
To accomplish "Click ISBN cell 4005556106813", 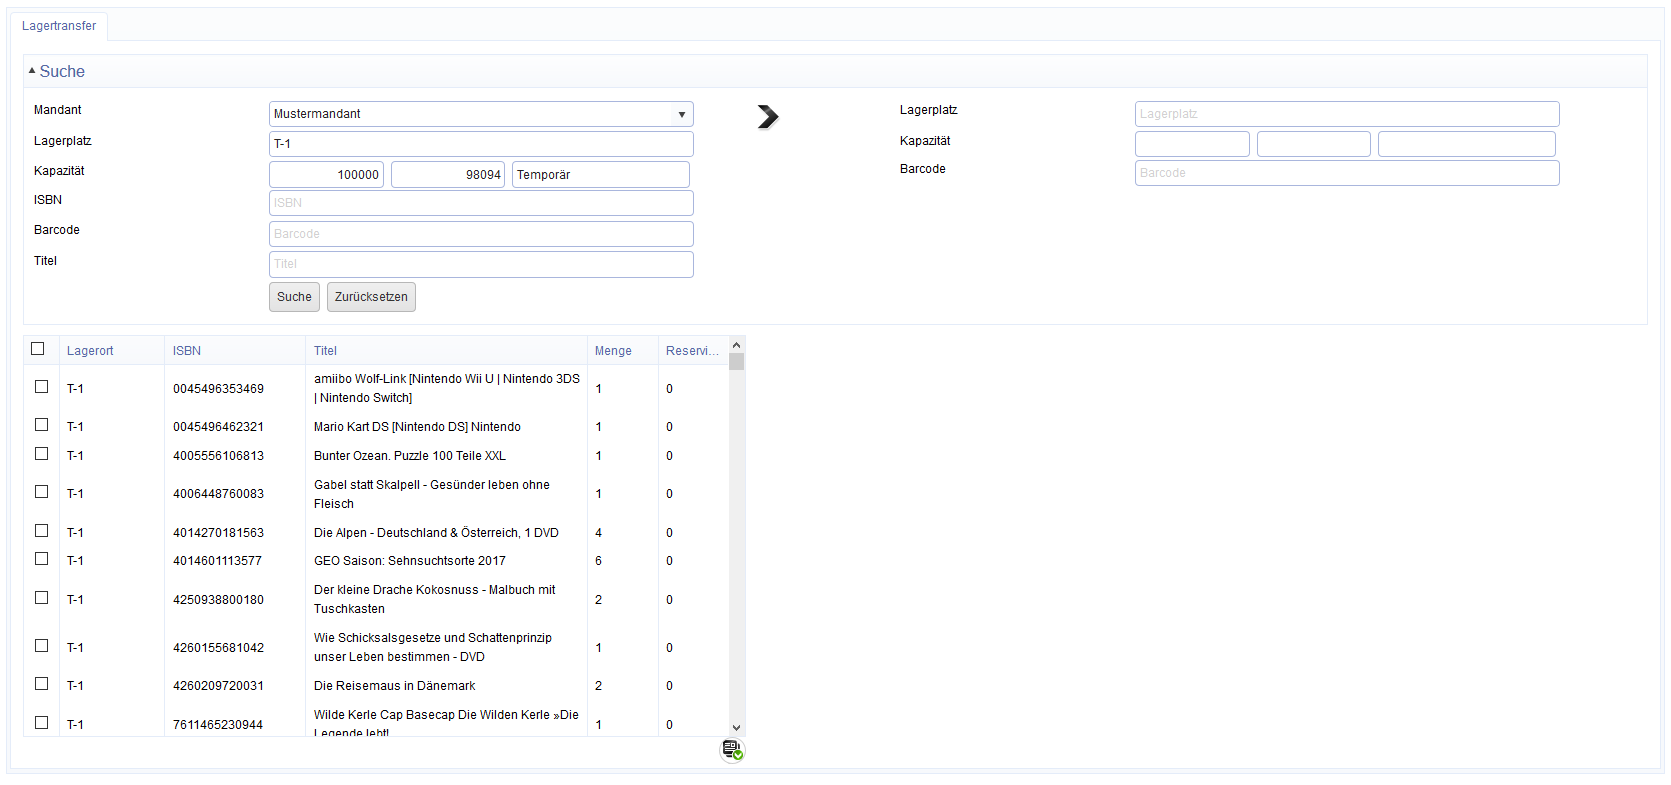I will (x=218, y=456).
